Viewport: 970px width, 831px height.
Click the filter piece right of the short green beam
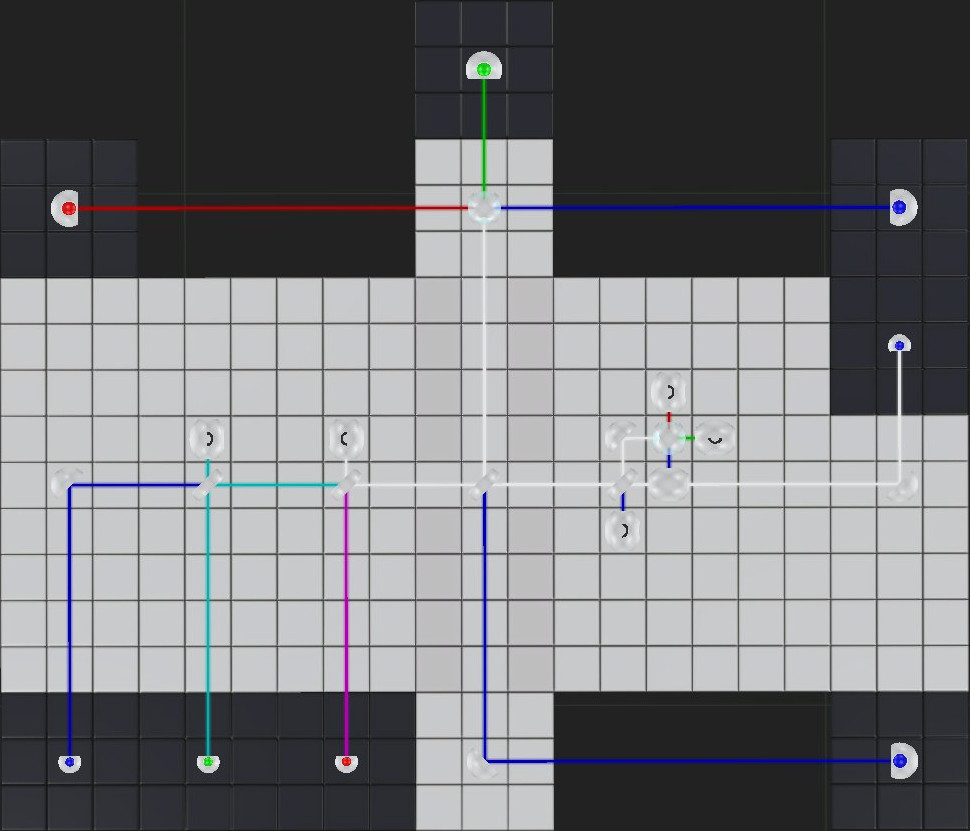[x=715, y=438]
